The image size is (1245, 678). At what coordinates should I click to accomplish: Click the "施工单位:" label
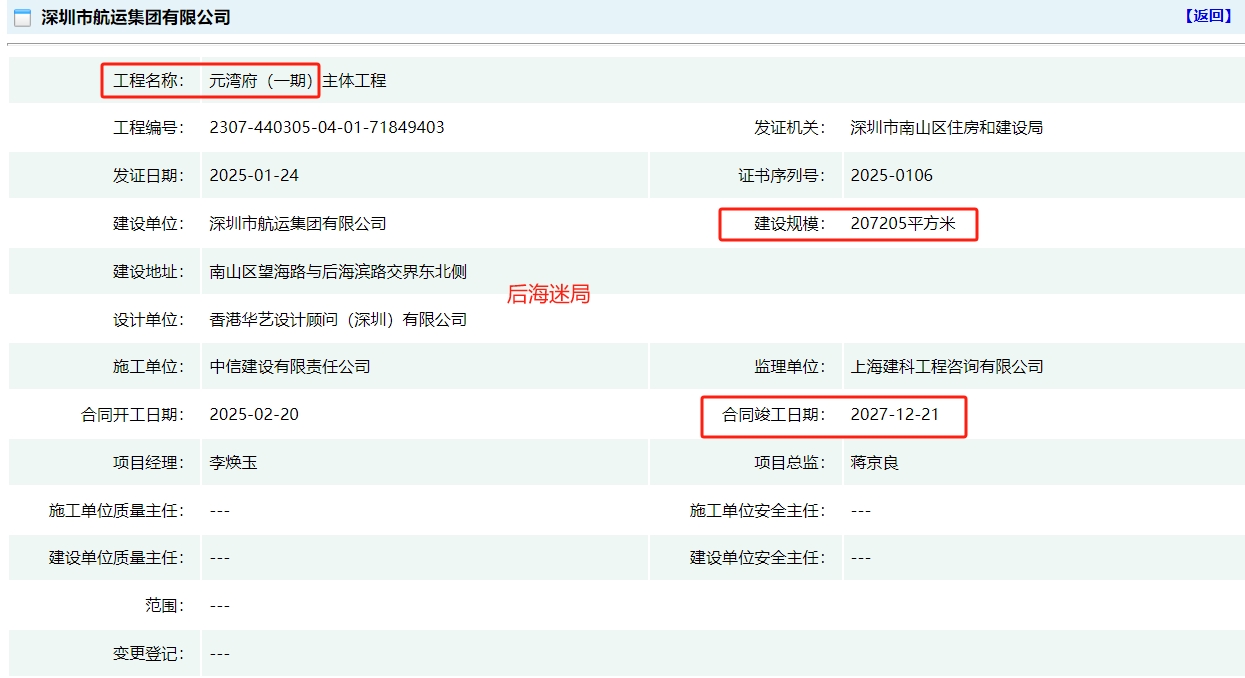pyautogui.click(x=149, y=367)
